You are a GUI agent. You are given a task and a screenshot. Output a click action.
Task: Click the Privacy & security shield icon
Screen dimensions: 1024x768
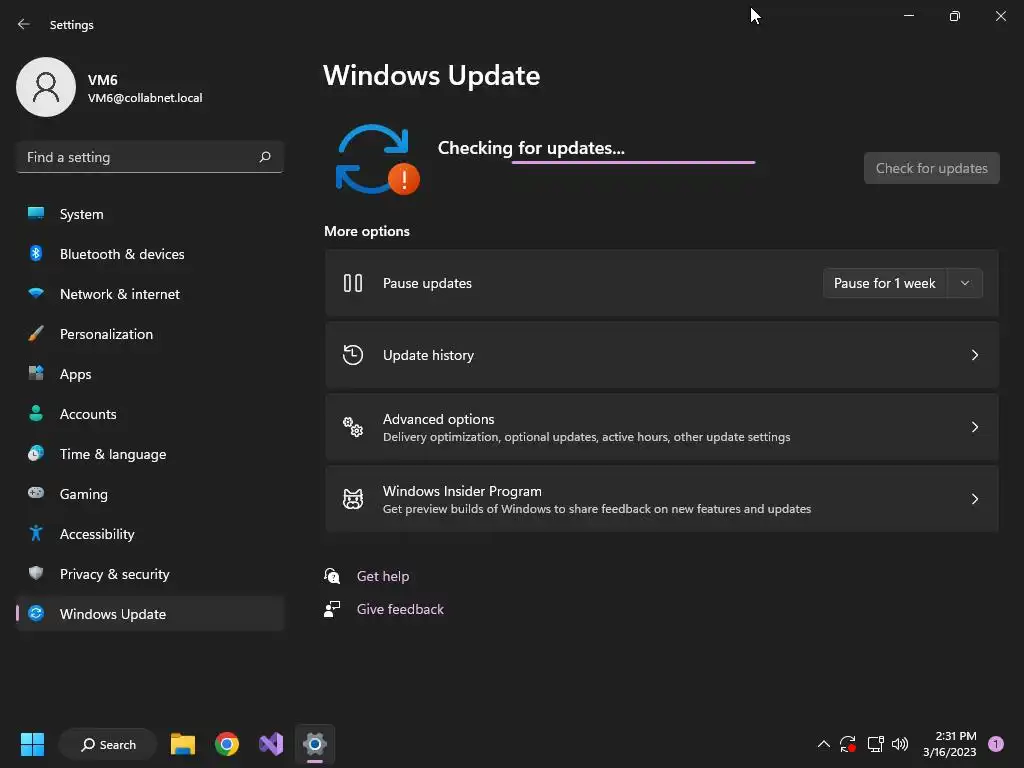coord(36,573)
